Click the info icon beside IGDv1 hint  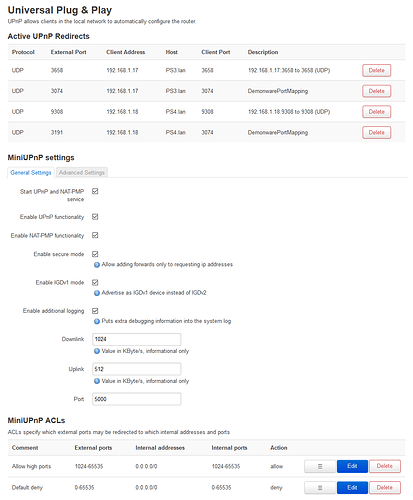97,293
